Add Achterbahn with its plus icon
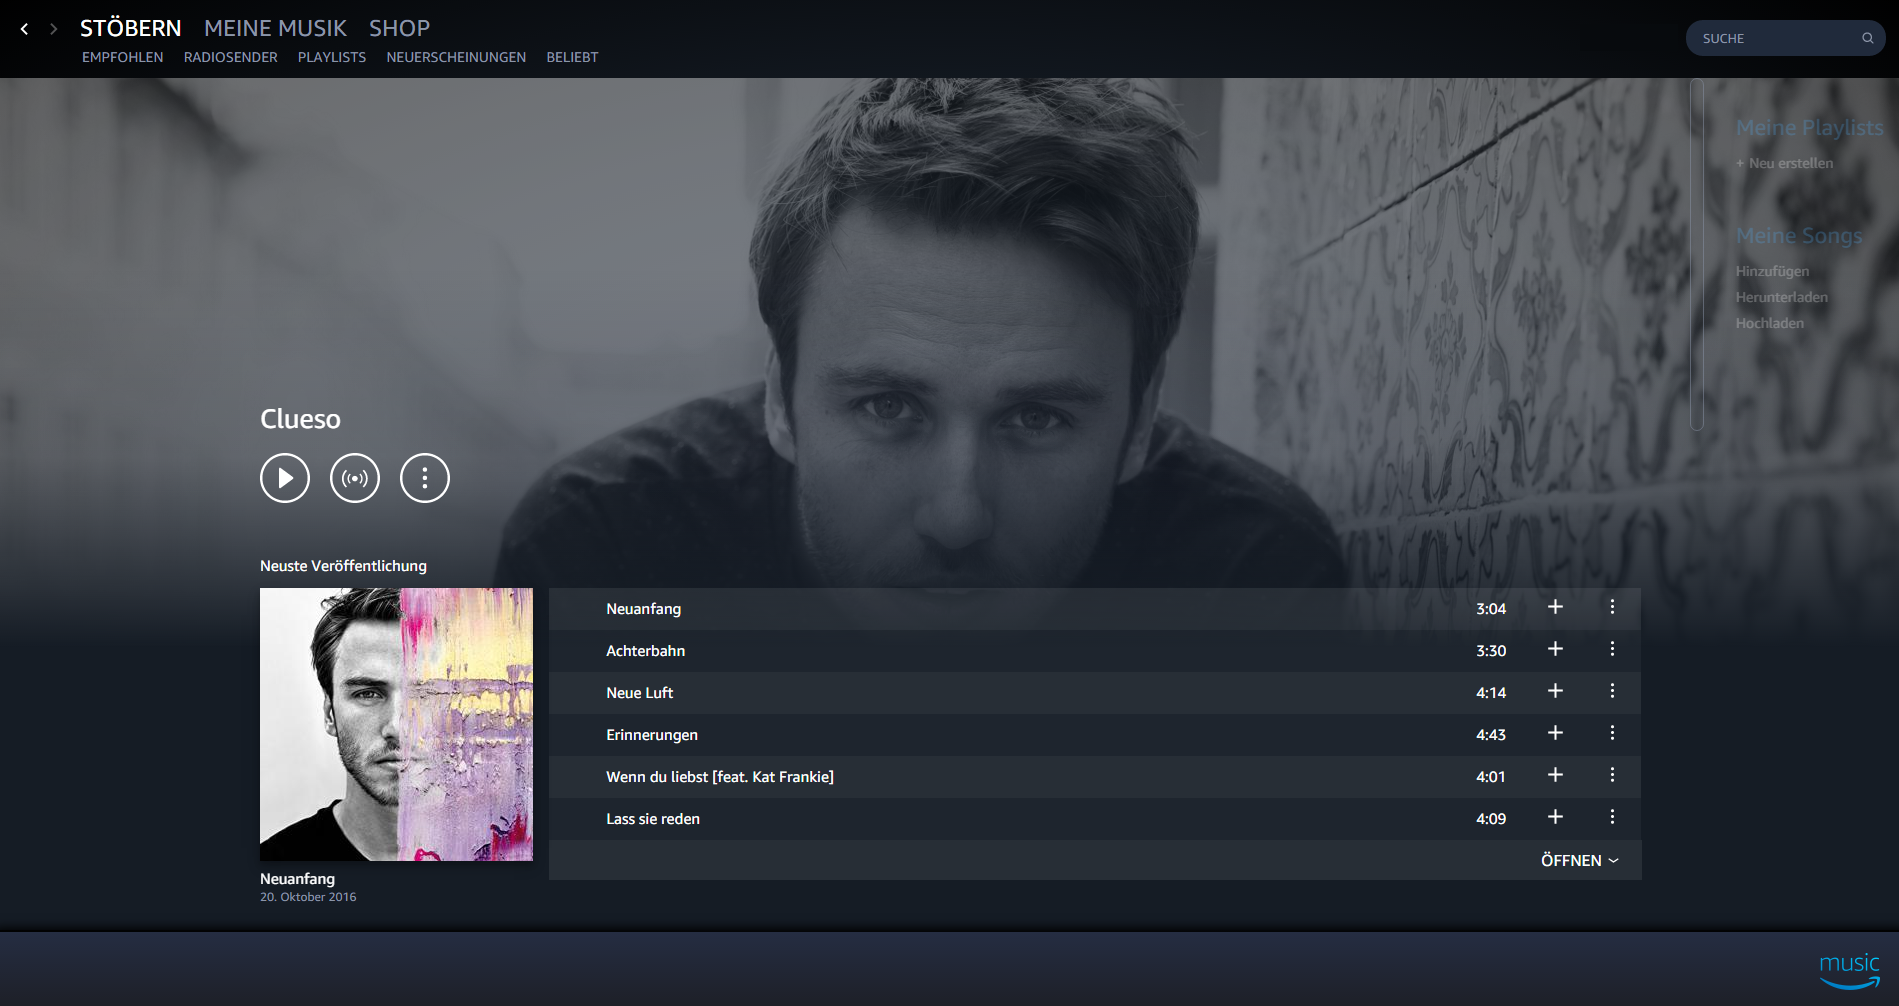 pyautogui.click(x=1555, y=649)
